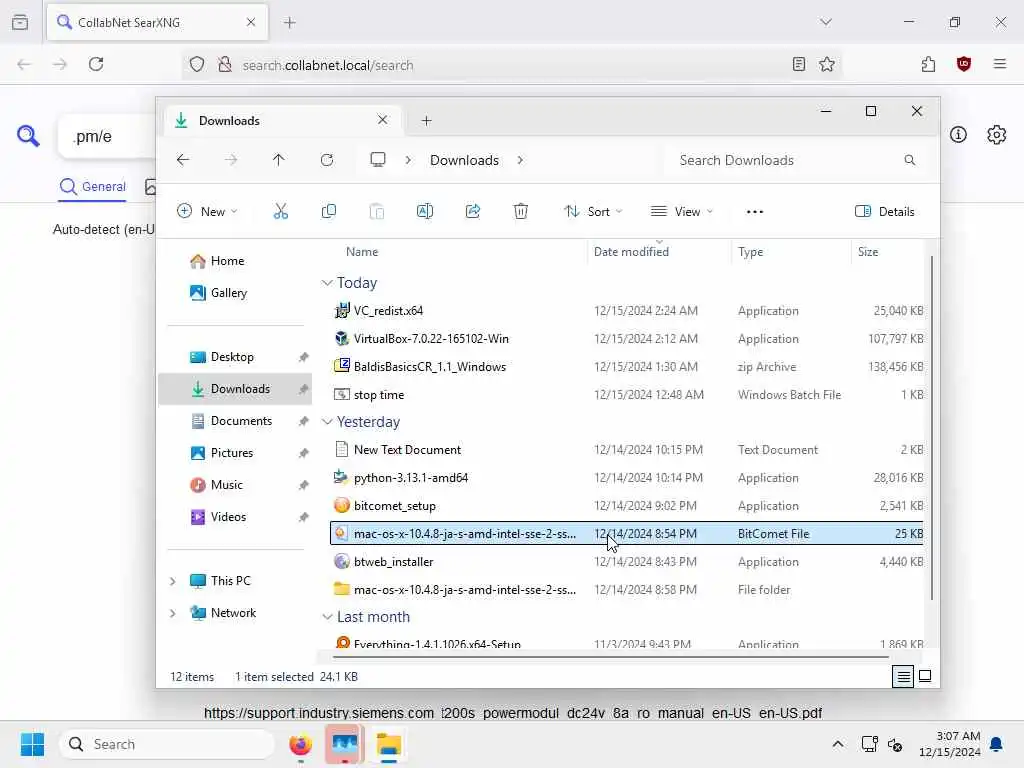1024x768 pixels.
Task: Open Firefox reader view icon
Action: [x=798, y=64]
